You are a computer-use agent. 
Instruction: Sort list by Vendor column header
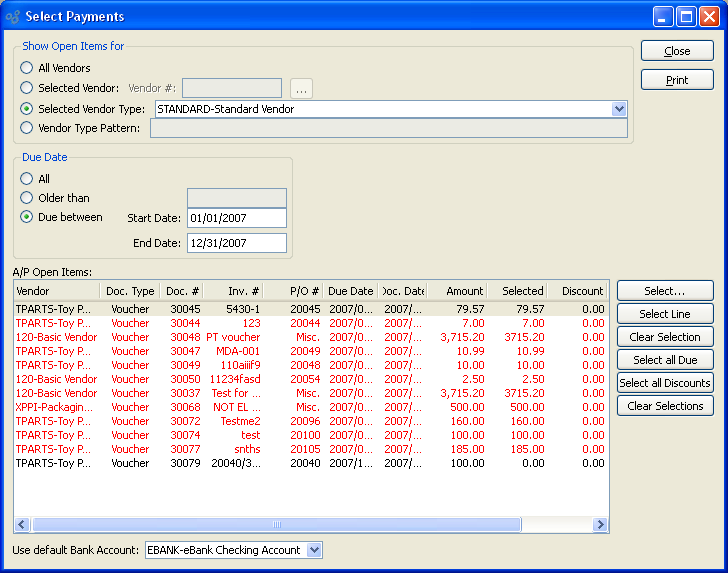55,291
